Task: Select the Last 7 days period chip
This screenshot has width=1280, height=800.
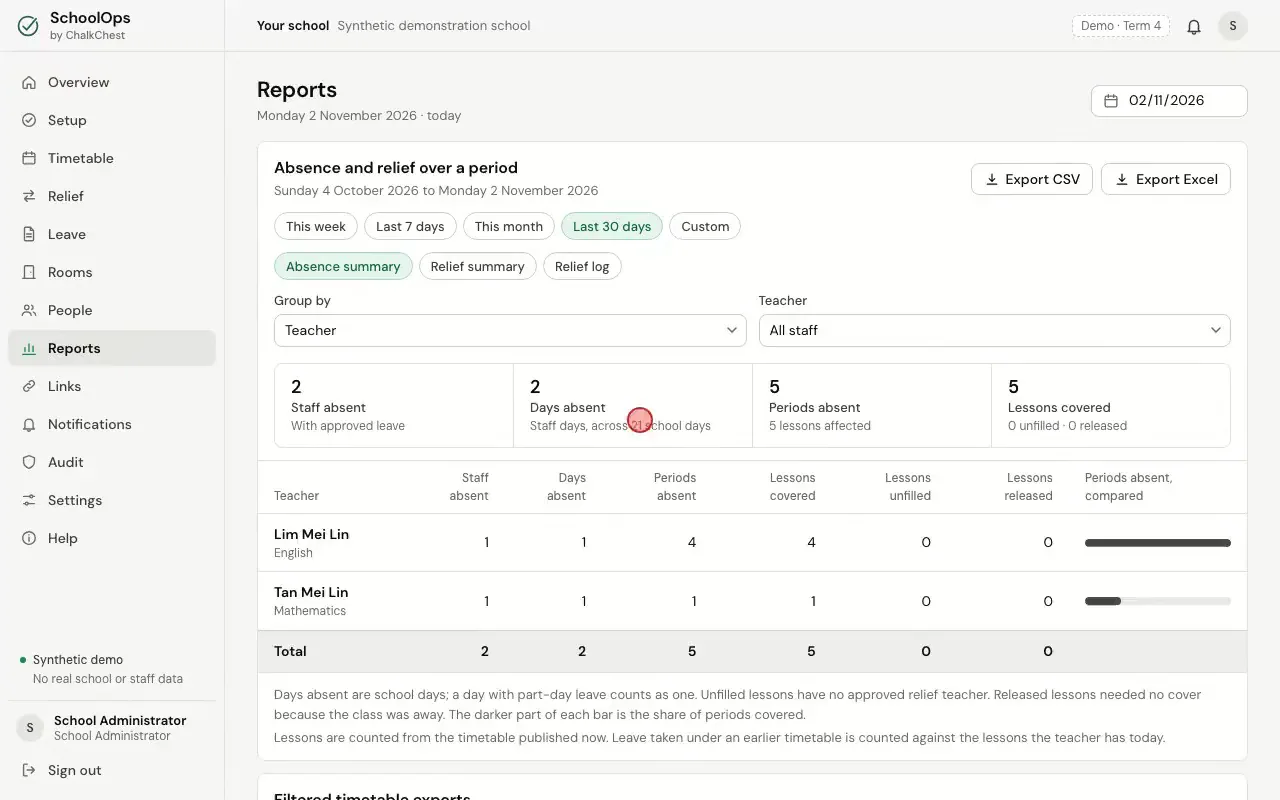Action: pos(410,227)
